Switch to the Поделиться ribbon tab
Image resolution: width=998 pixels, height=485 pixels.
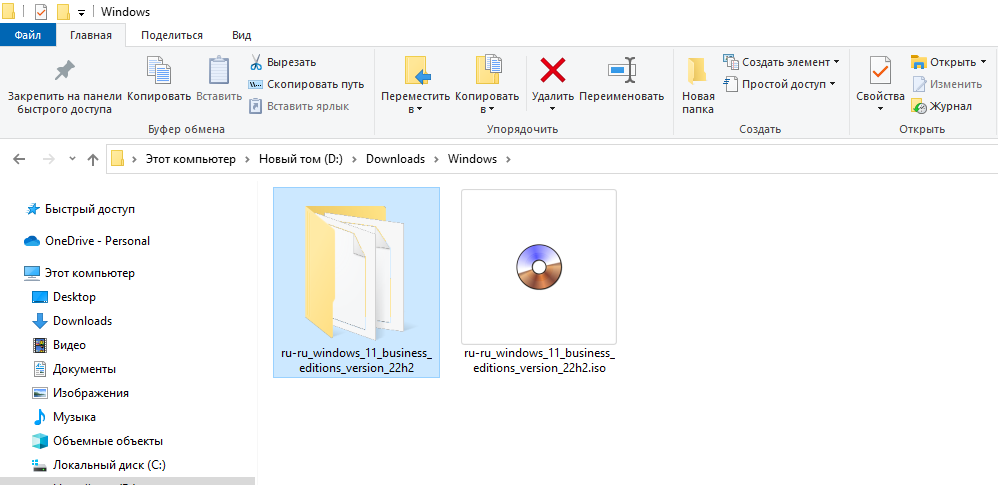[172, 36]
